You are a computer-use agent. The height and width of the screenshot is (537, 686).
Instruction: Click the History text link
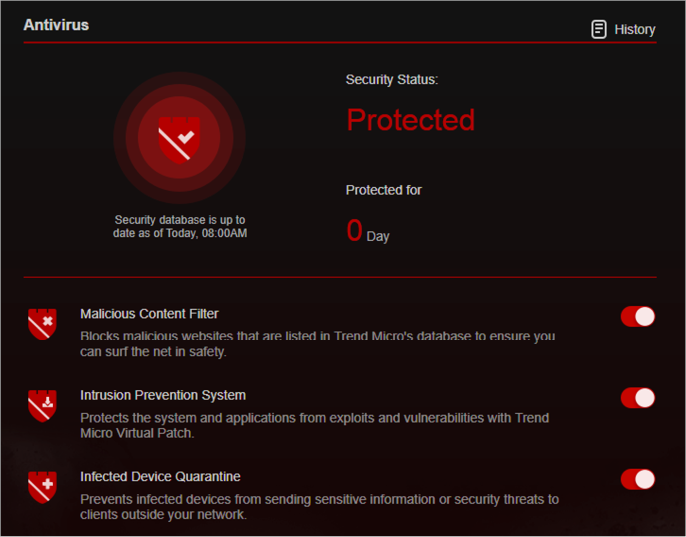tap(635, 29)
